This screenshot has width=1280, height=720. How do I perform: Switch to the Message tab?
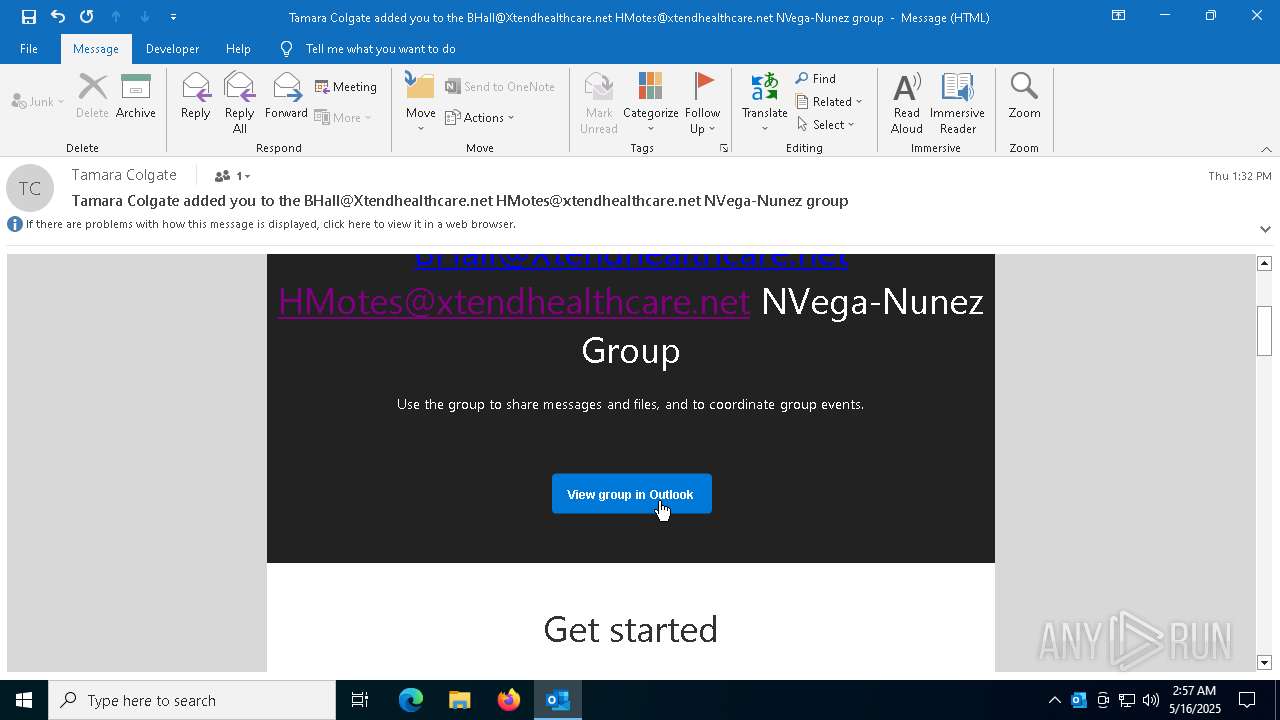tap(96, 48)
